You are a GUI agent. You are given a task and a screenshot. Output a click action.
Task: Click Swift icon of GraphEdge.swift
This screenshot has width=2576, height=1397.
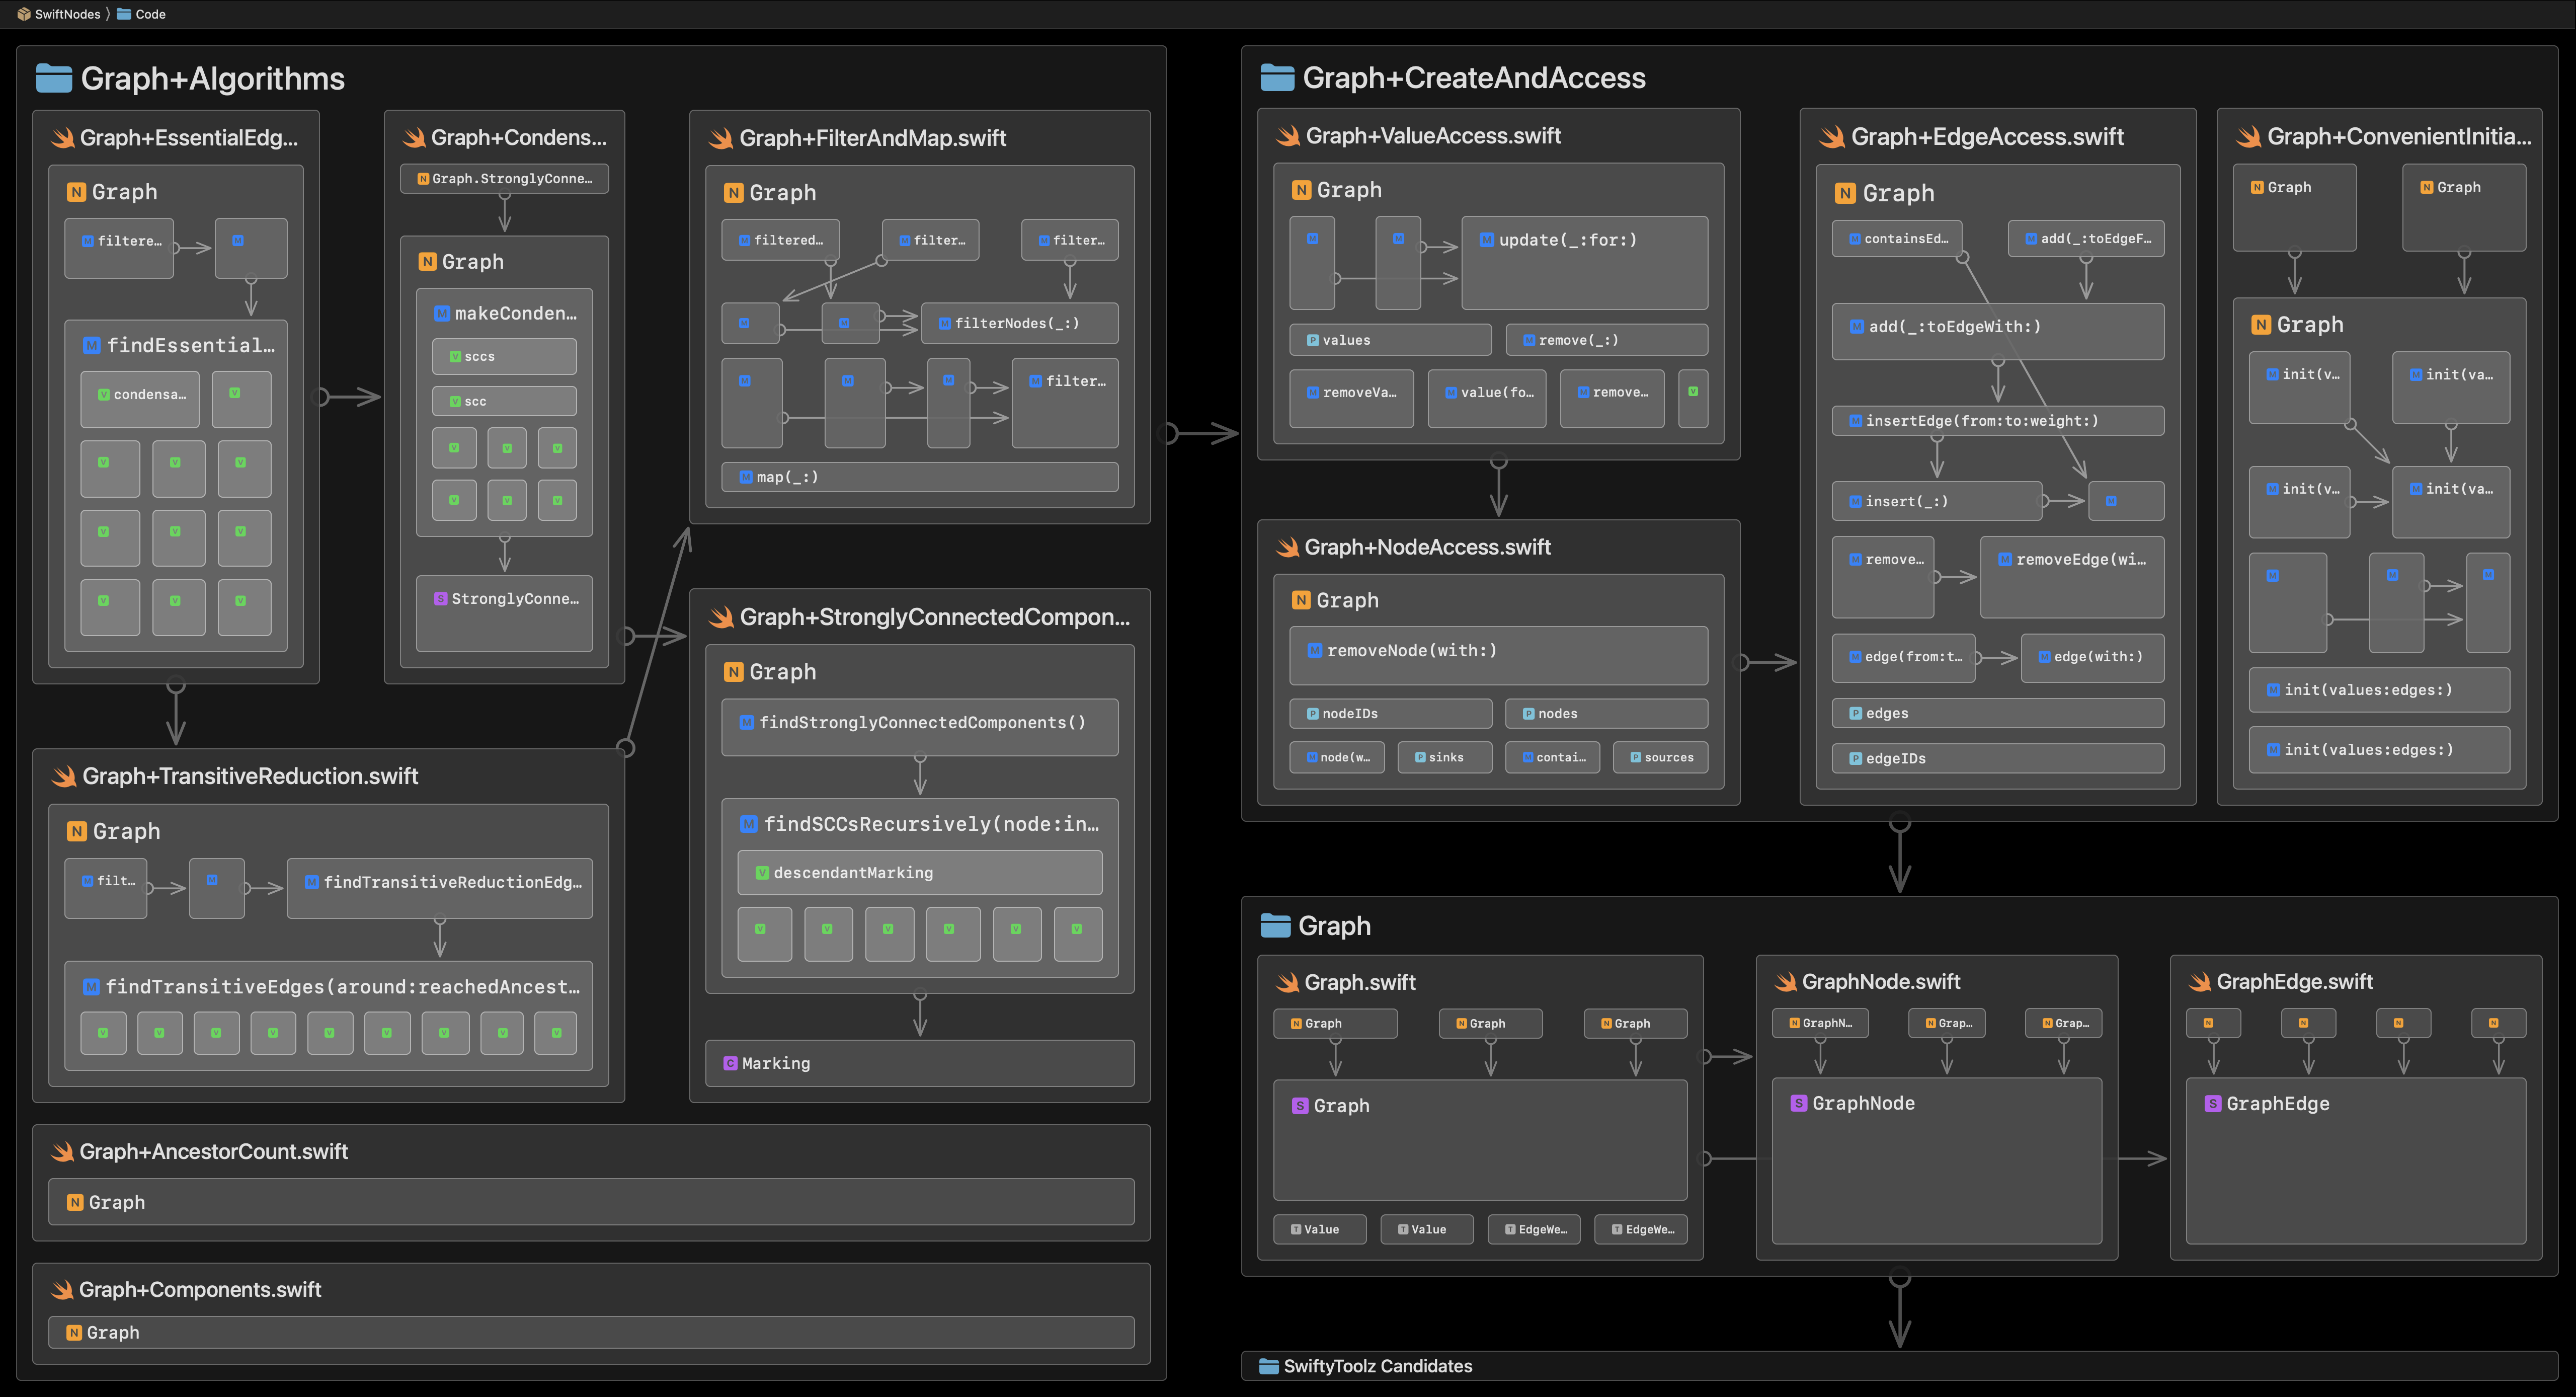pyautogui.click(x=2199, y=982)
